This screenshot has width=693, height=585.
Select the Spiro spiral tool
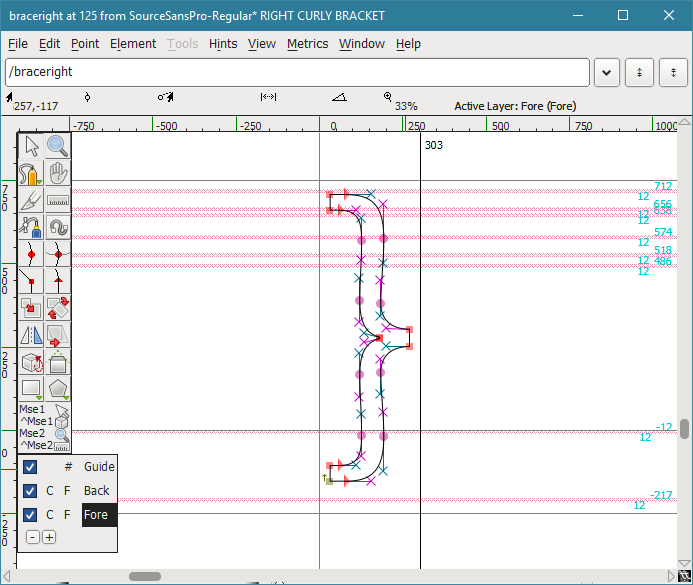58,227
